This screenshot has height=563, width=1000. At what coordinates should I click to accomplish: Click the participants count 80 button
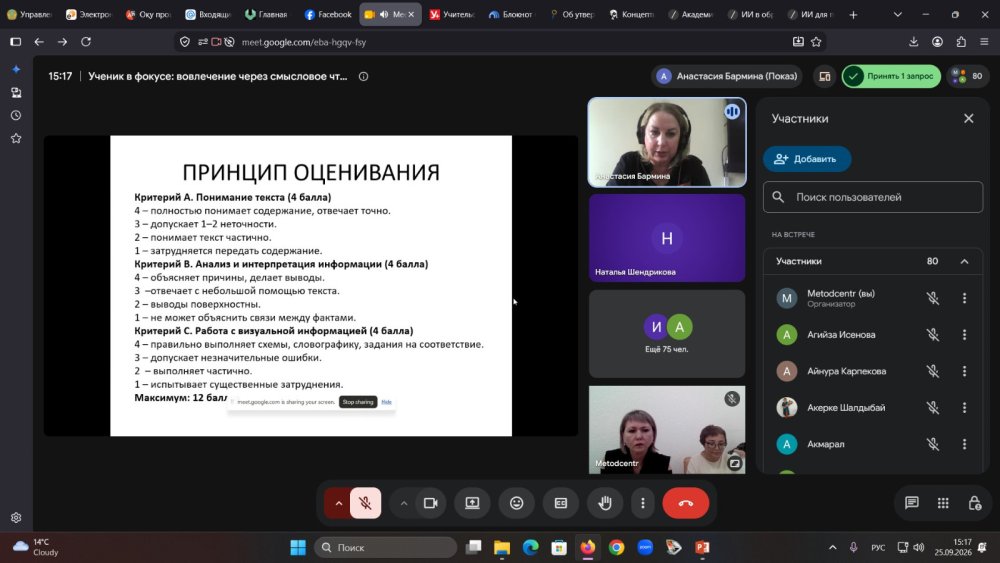[x=967, y=76]
